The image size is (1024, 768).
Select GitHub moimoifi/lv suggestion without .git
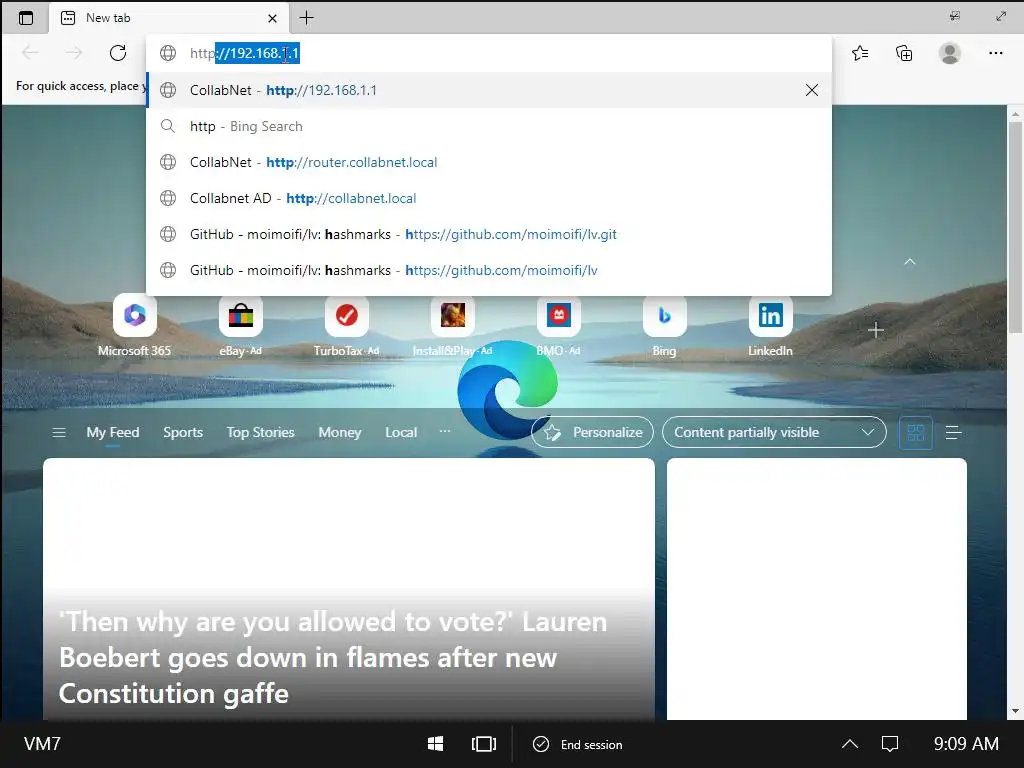(x=489, y=270)
